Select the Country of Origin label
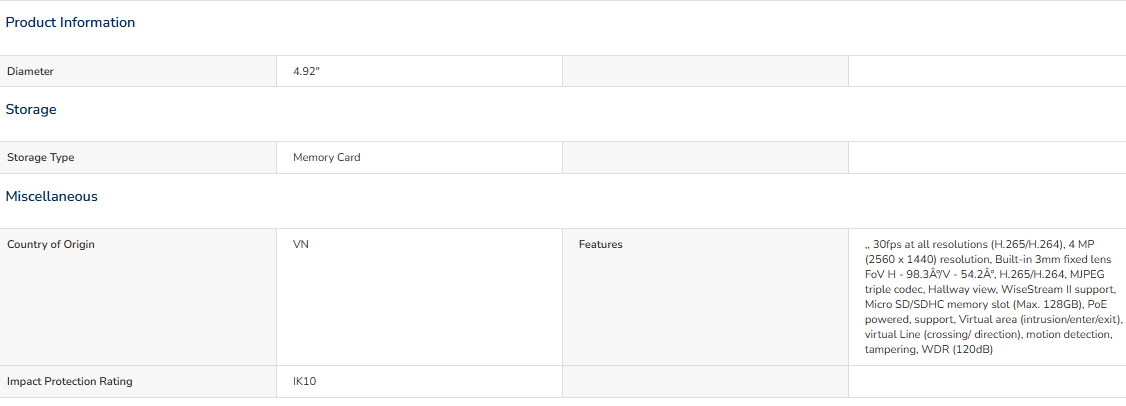Screen dimensions: 1126x406 [x=51, y=244]
